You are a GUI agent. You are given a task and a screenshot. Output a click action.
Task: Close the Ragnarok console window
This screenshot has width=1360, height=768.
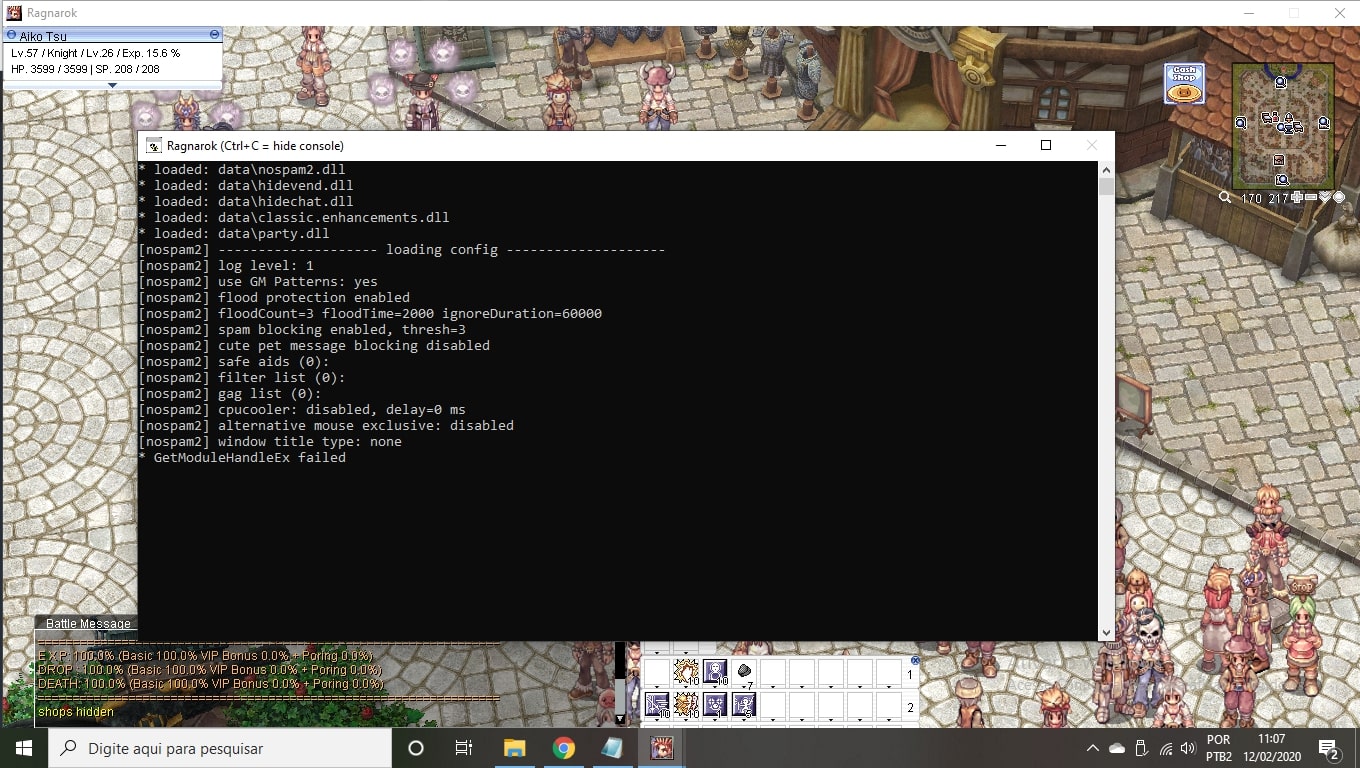tap(1092, 145)
